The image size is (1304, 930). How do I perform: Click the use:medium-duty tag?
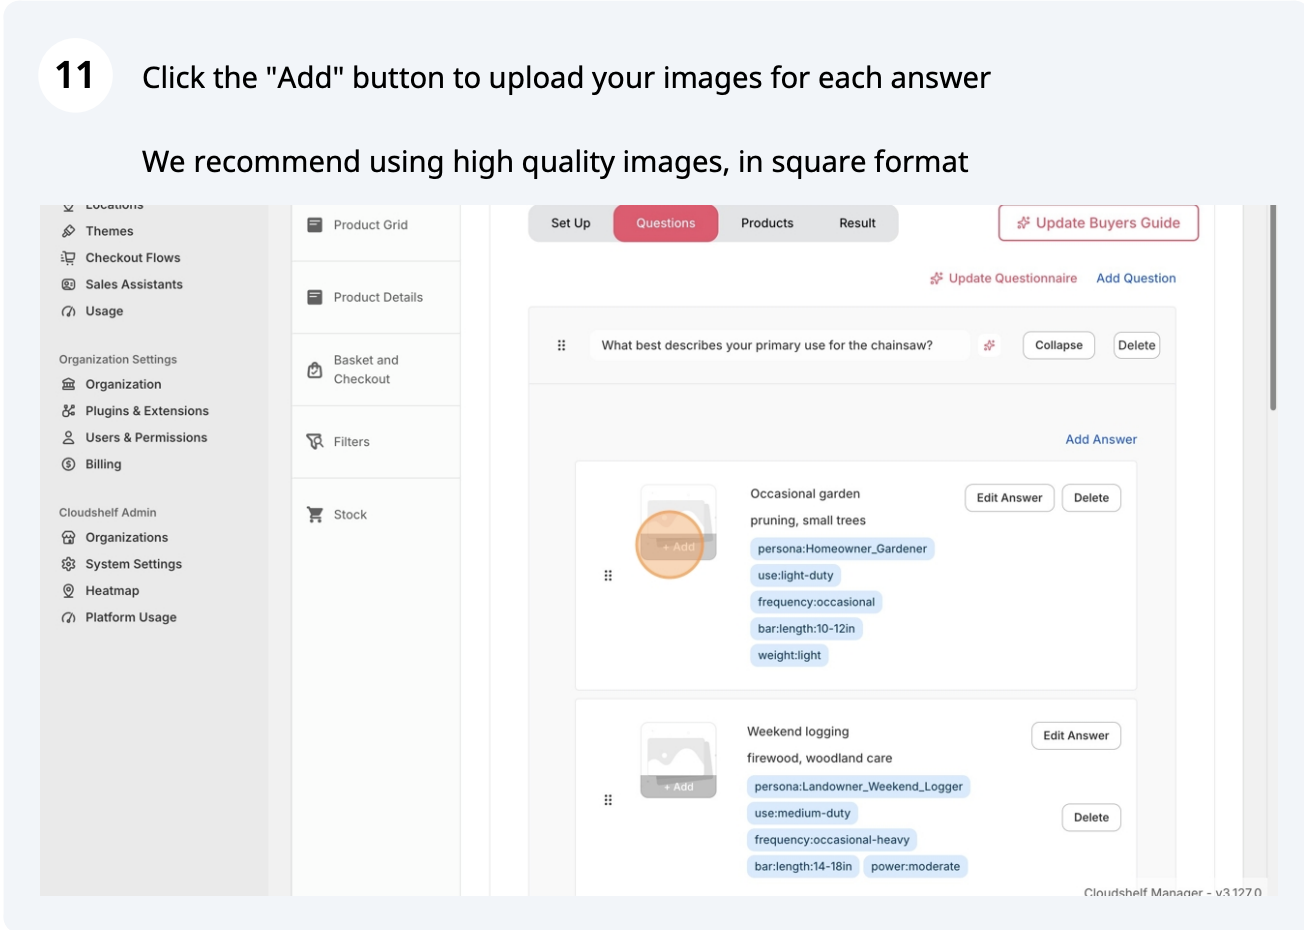[x=802, y=814]
